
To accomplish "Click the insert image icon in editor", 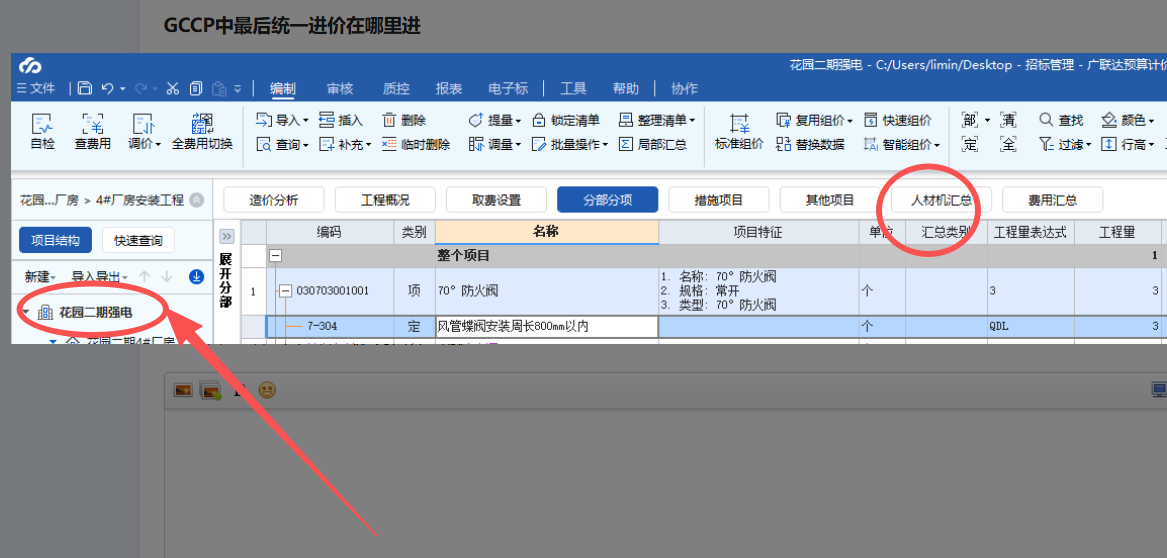I will (x=183, y=389).
